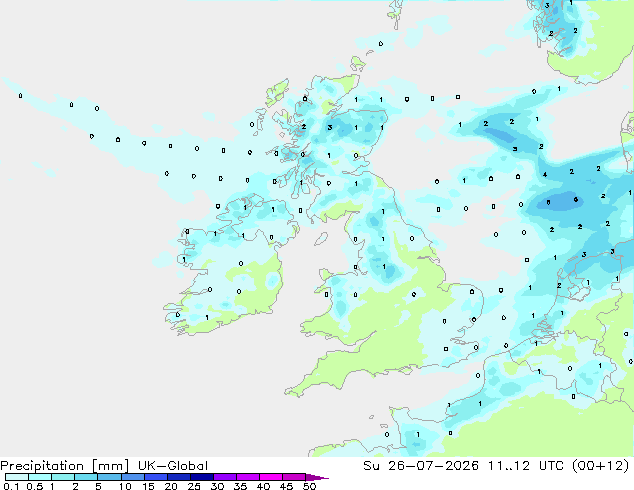Viewport: 634px width, 490px height.
Task: Click the legend label "45"
Action: [x=286, y=486]
